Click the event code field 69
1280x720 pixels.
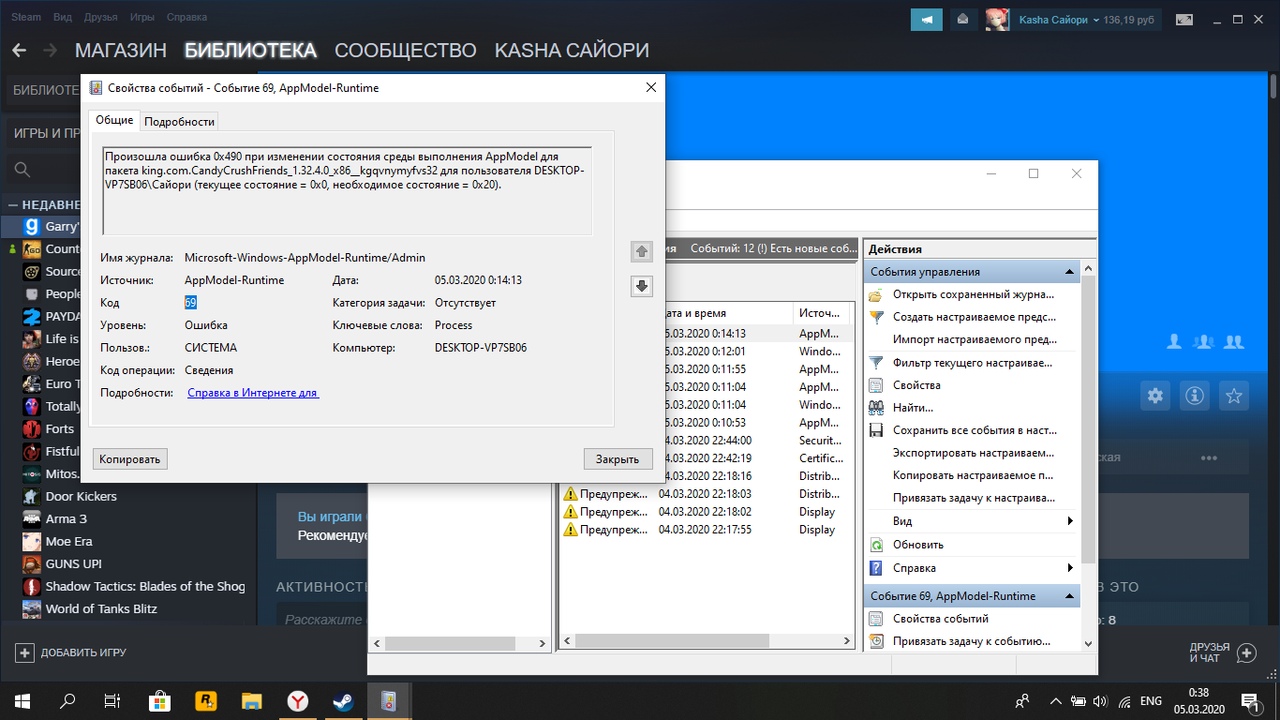pyautogui.click(x=190, y=302)
